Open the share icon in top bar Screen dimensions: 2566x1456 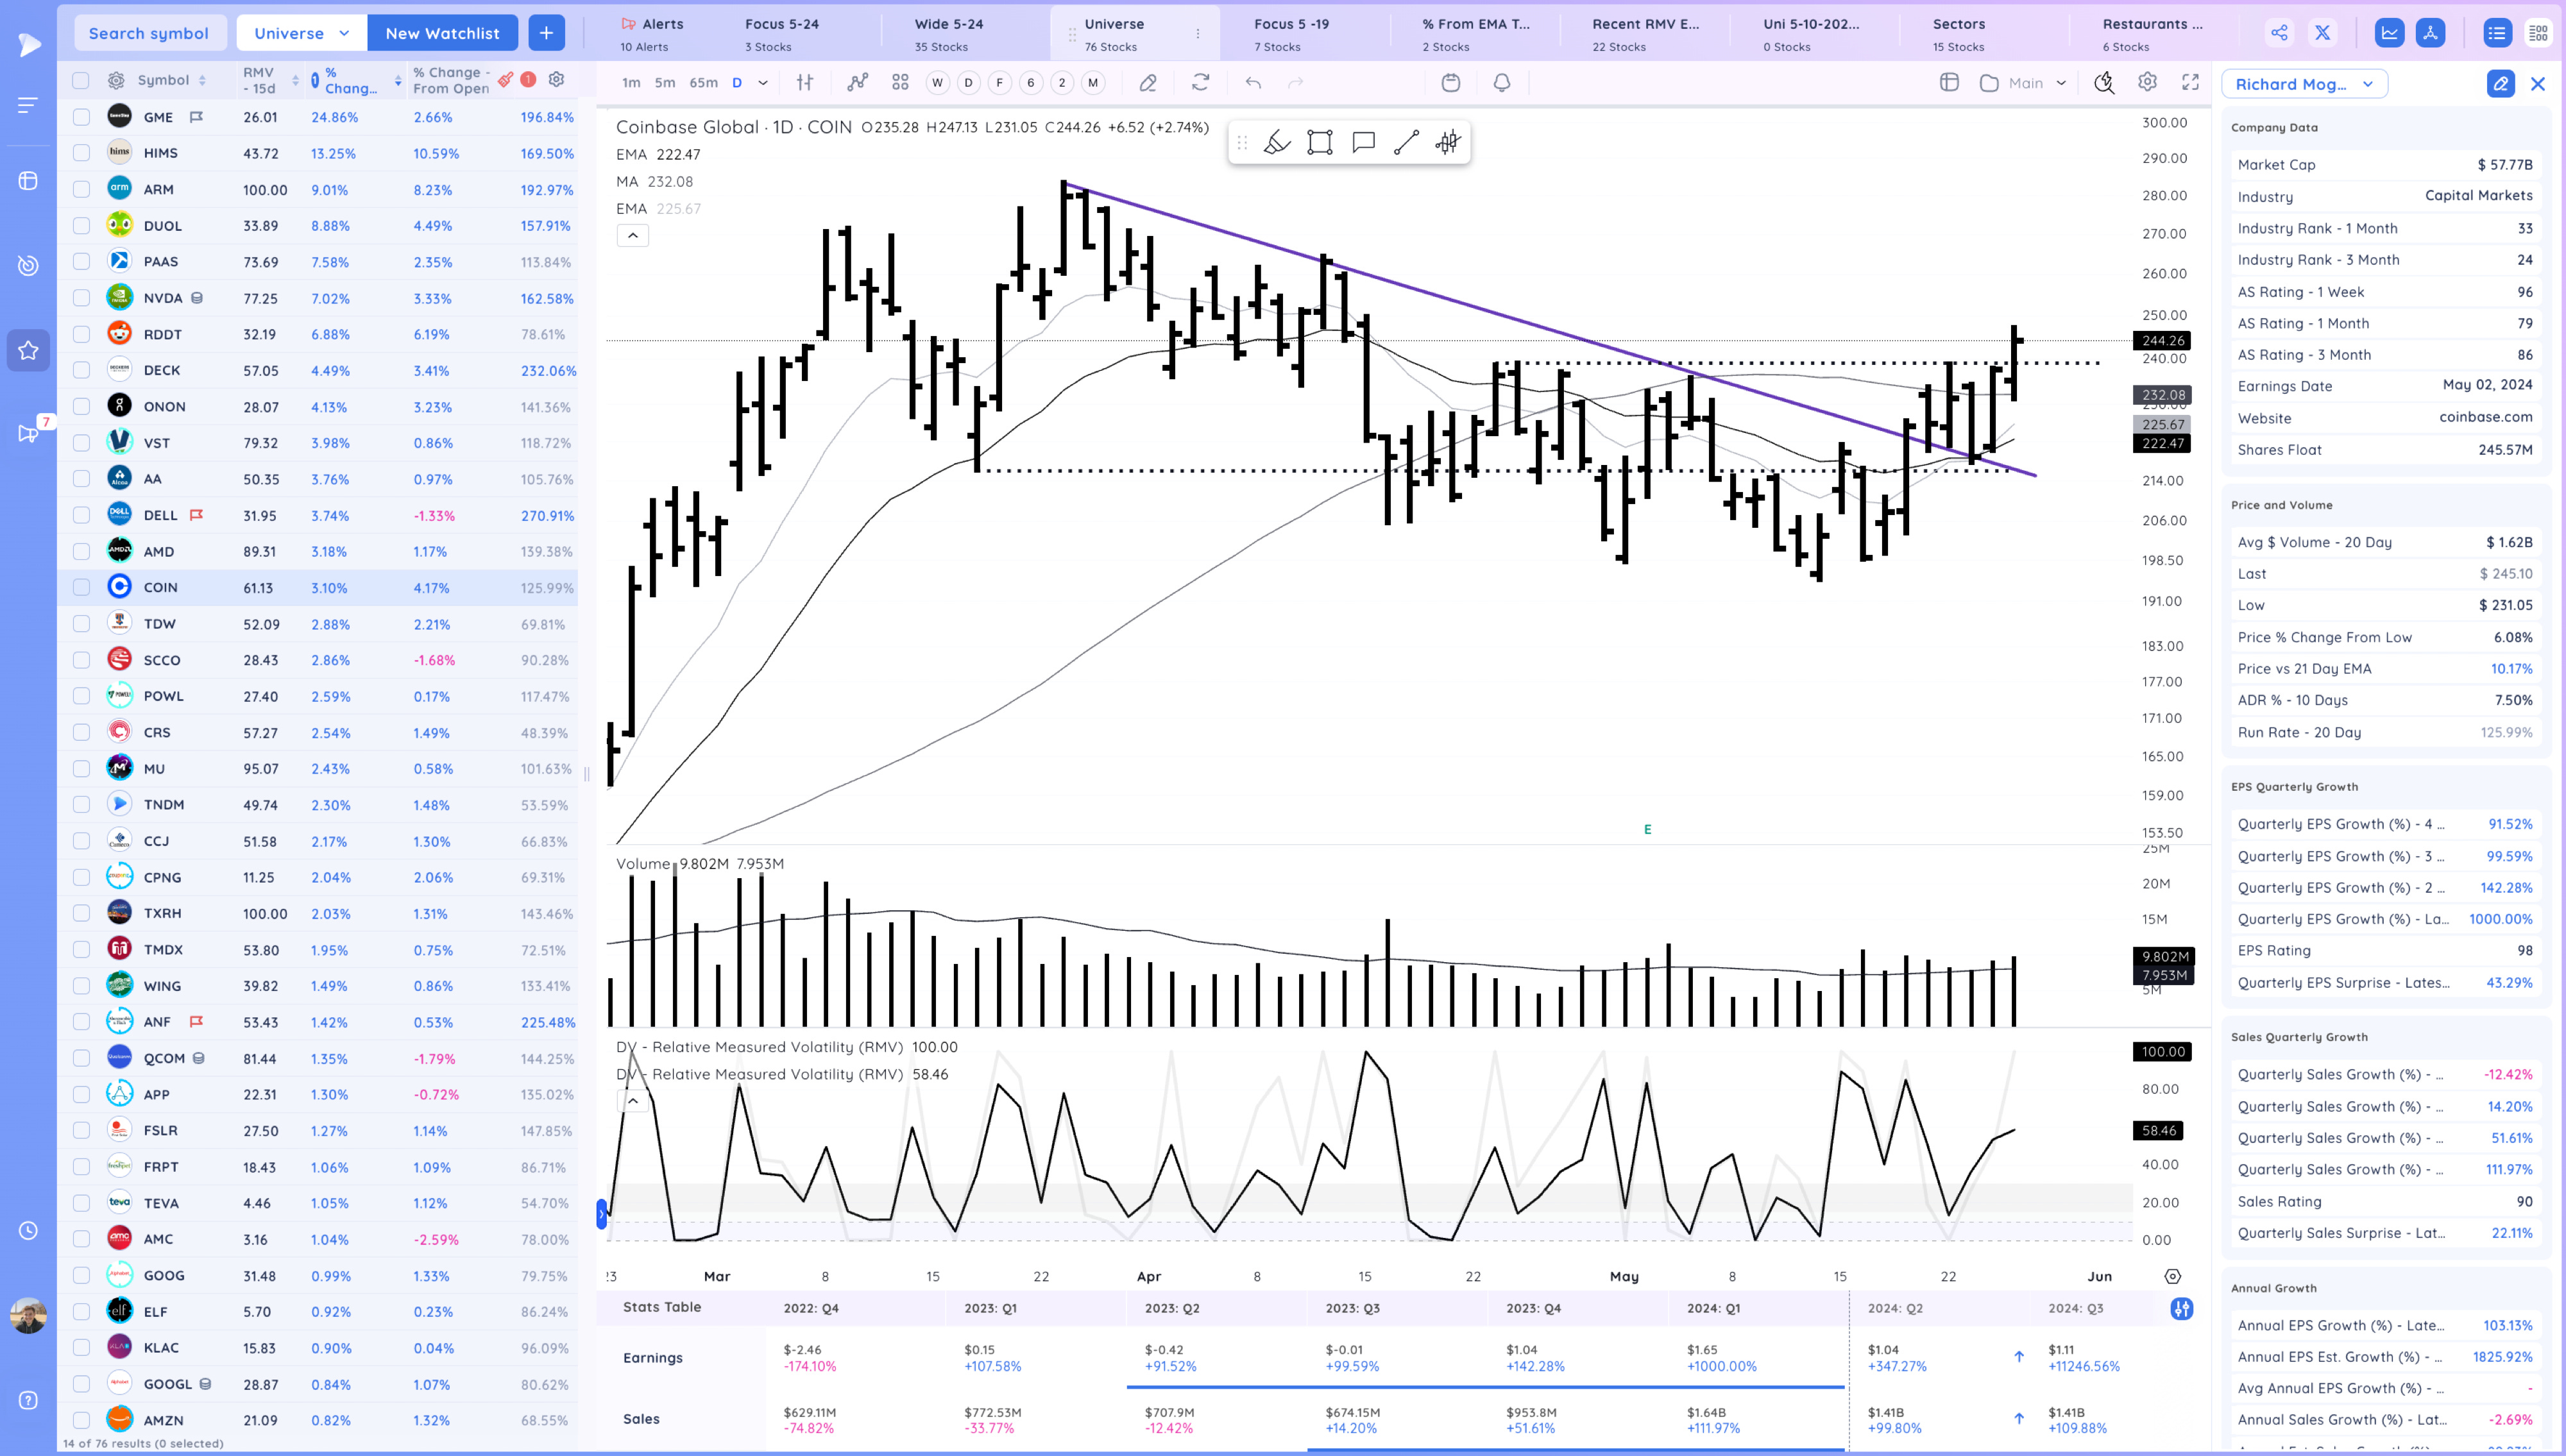2279,33
